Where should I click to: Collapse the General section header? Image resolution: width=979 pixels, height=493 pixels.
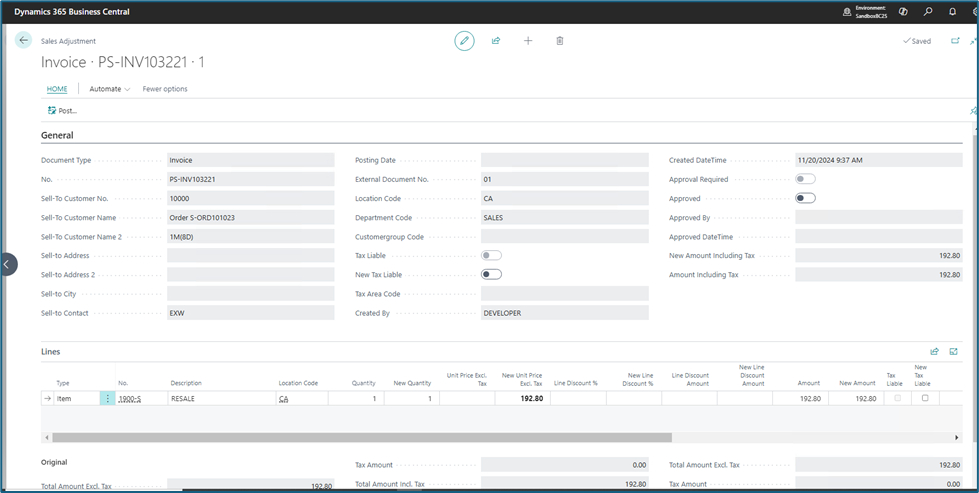click(57, 135)
